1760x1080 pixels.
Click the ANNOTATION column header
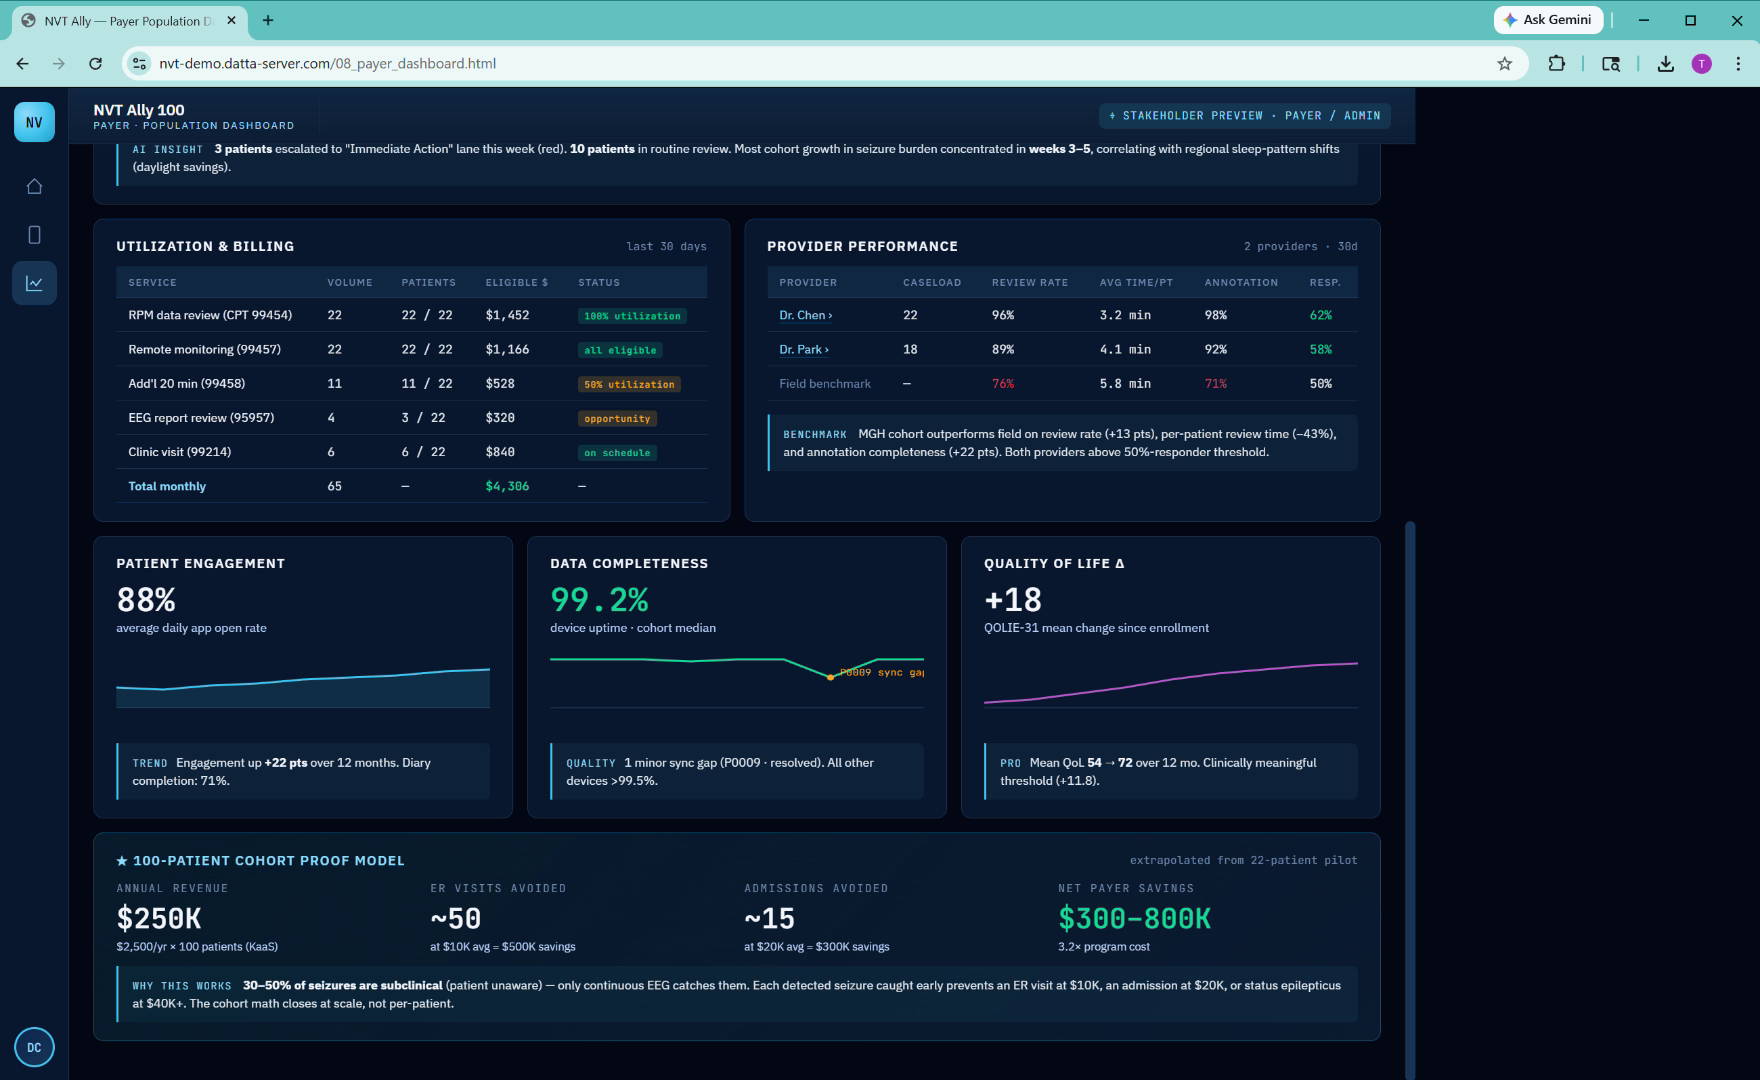coord(1241,283)
